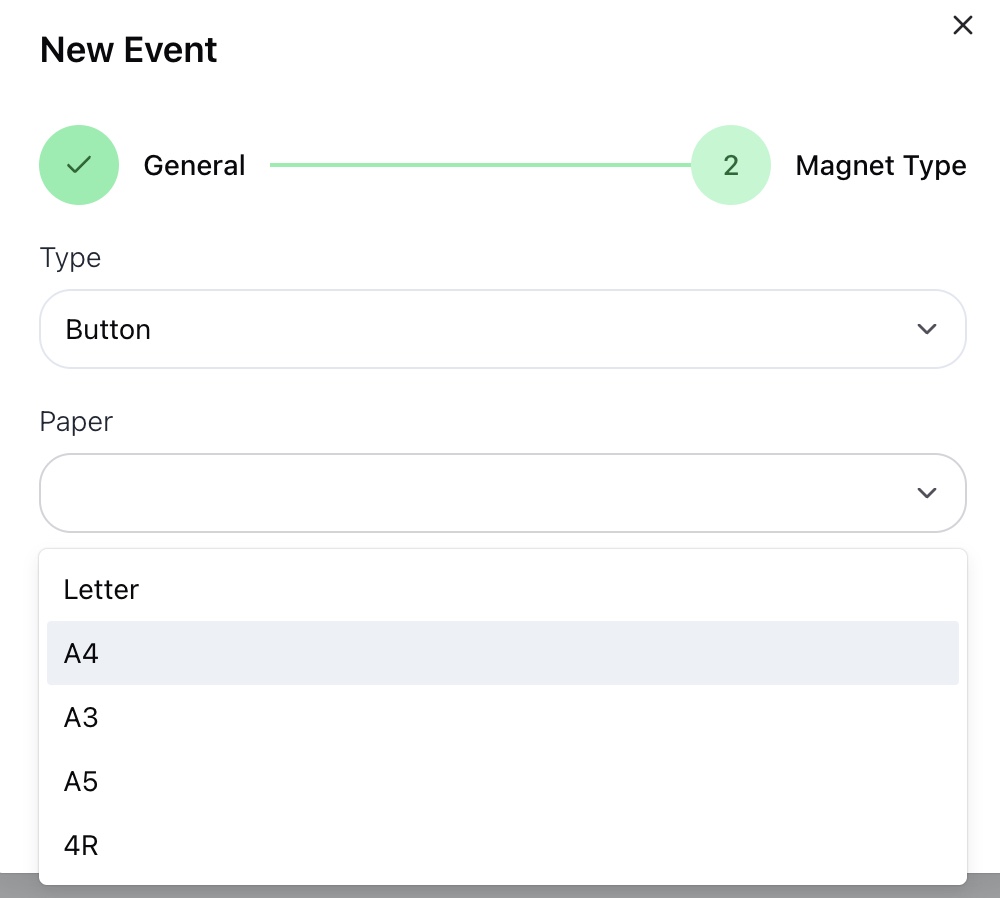Choose A4 from the Paper list

[x=81, y=653]
